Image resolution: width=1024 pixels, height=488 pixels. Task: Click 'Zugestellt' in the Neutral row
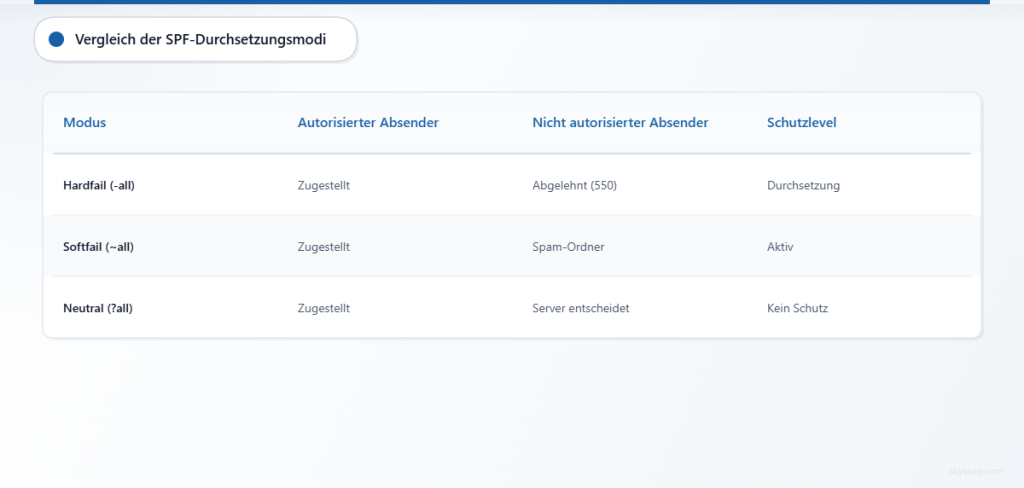[324, 308]
